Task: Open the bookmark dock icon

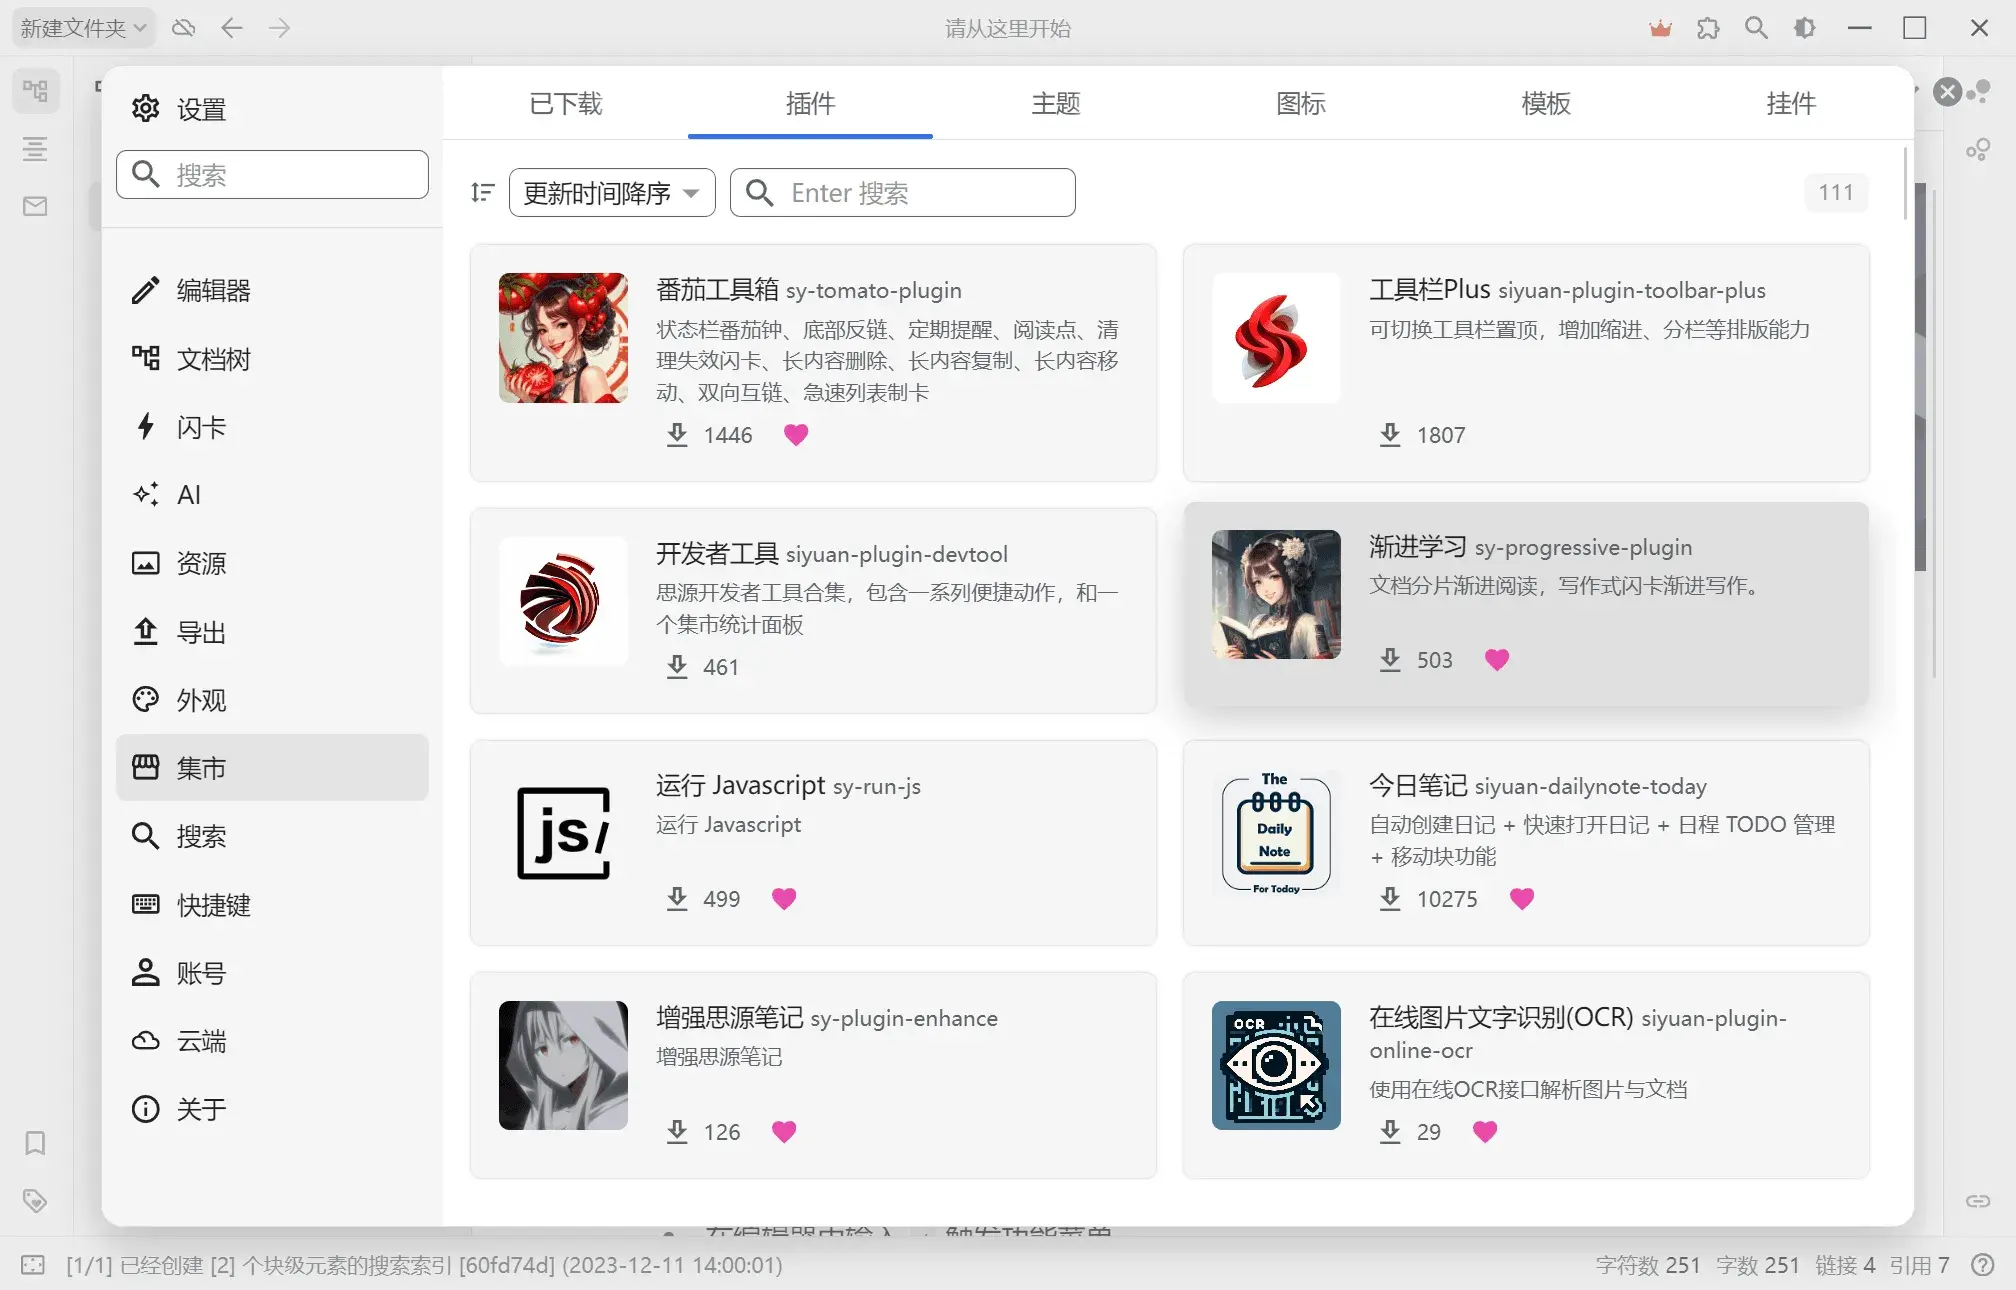Action: [35, 1143]
